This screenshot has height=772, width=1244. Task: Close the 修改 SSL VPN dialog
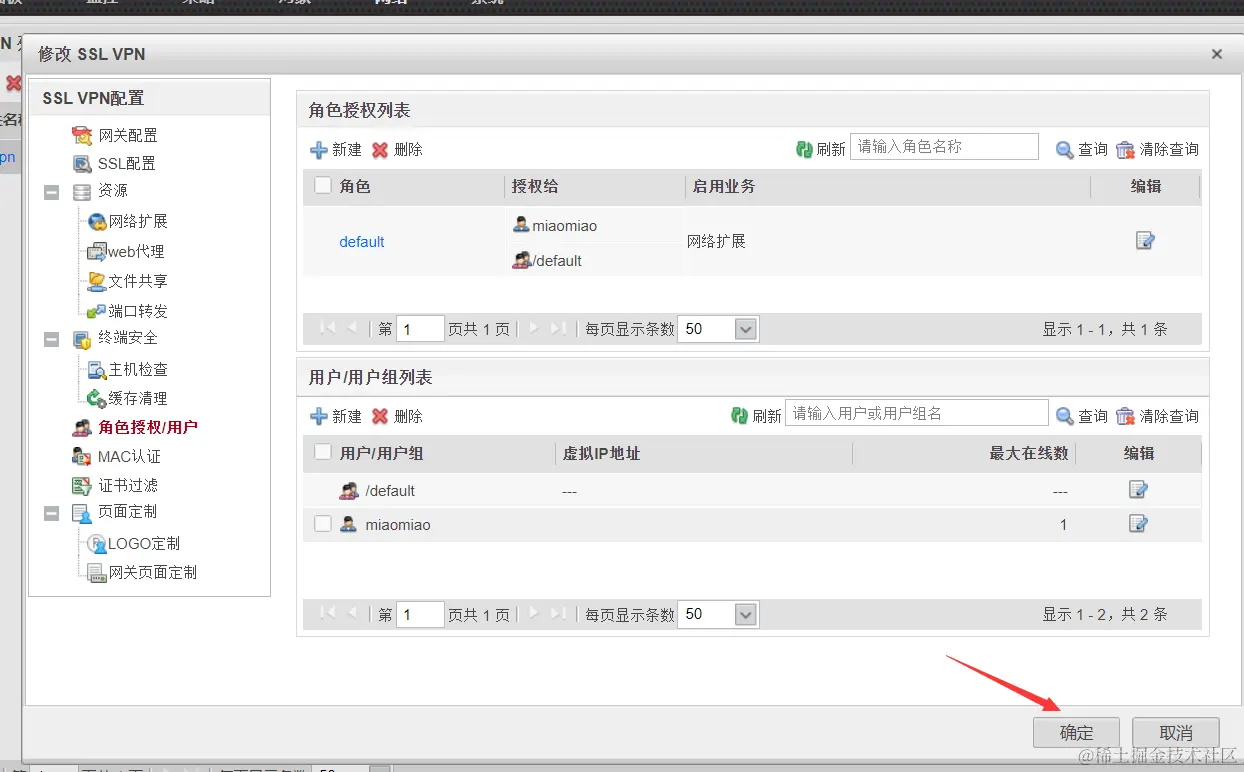[x=1217, y=55]
